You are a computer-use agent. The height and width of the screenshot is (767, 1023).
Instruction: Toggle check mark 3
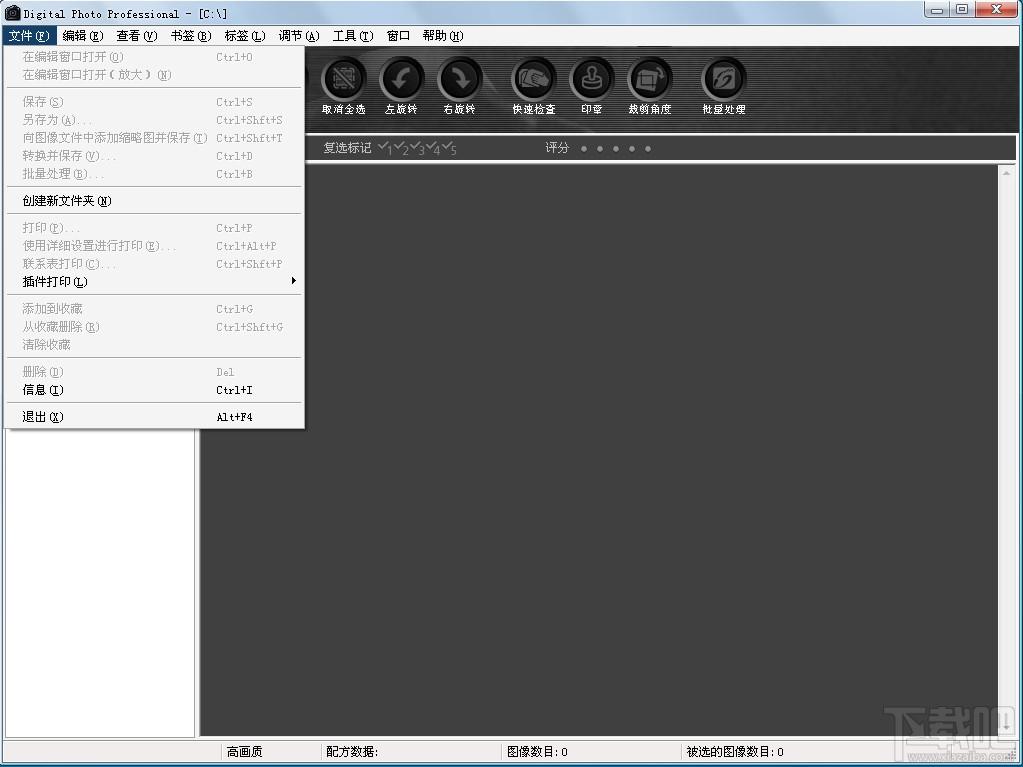418,148
